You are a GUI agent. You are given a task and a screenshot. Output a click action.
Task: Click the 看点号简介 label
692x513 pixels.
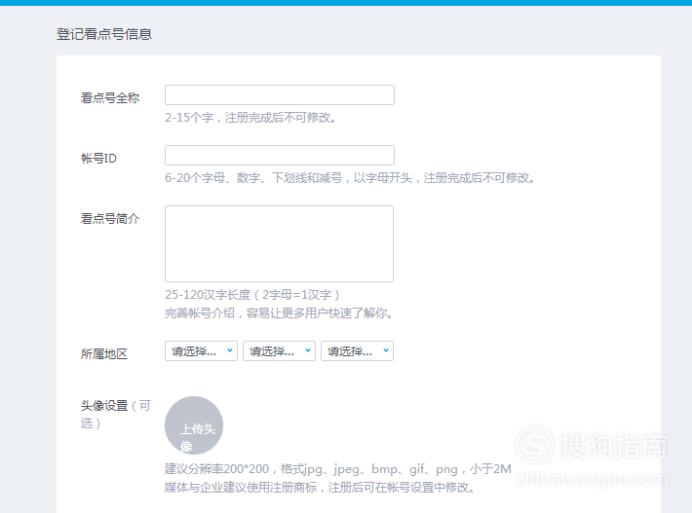click(x=110, y=218)
